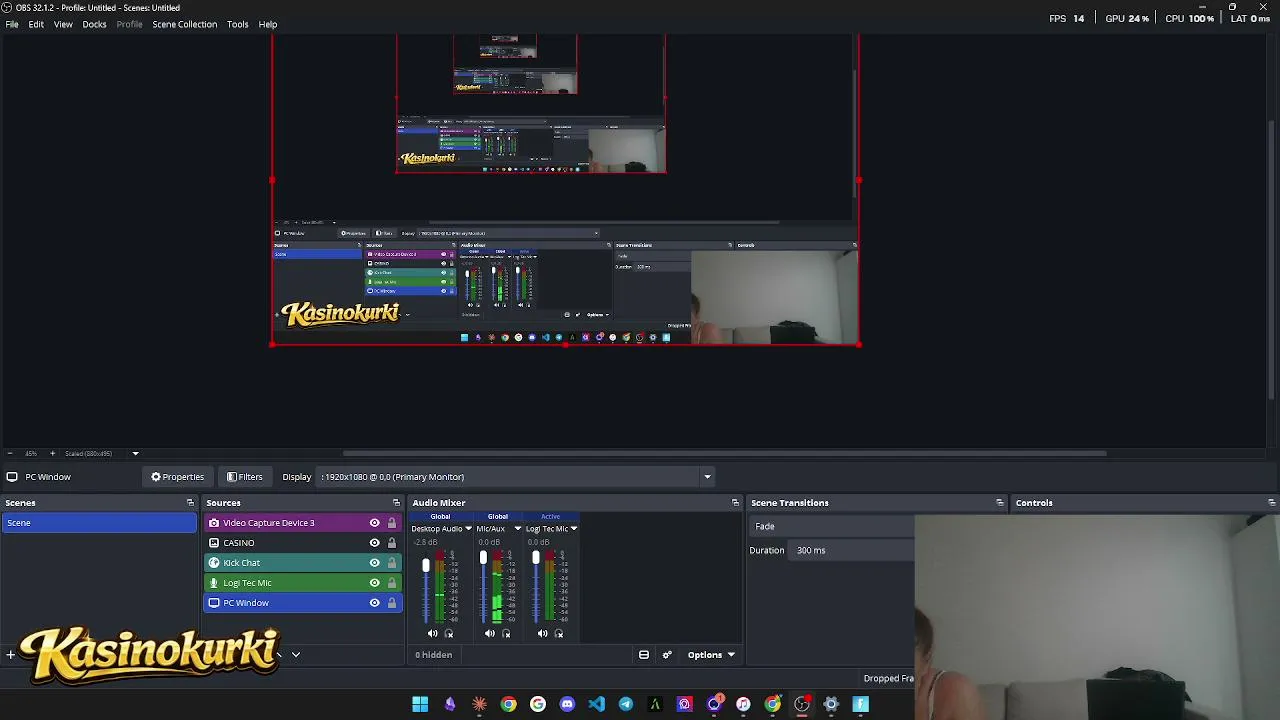Open the Help menu
1280x720 pixels.
(x=268, y=24)
